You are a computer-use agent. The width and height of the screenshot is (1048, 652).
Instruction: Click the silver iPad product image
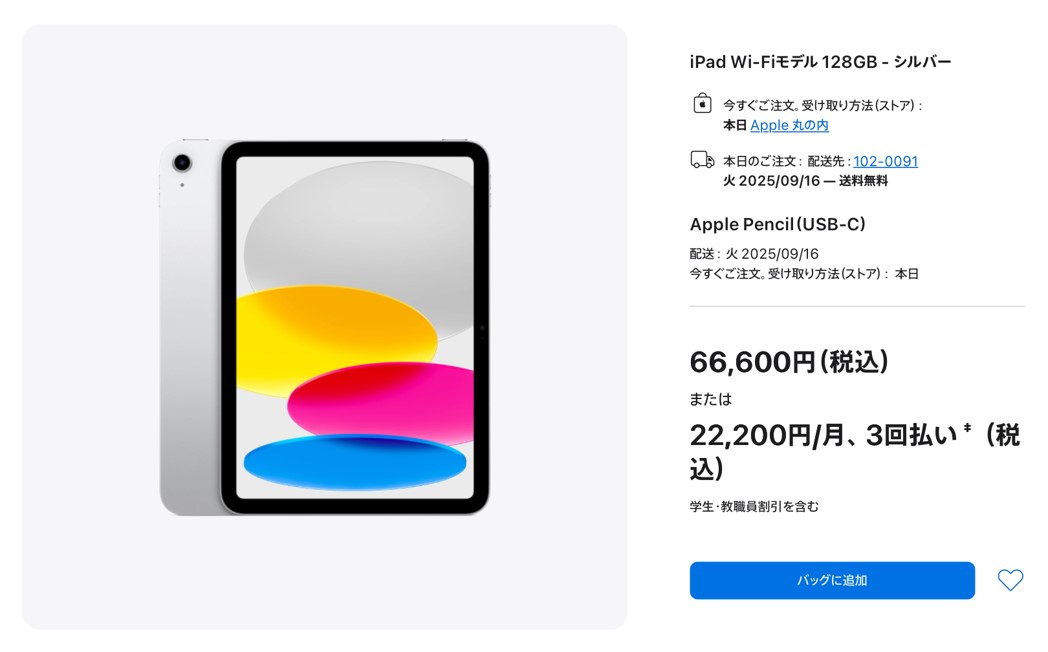tap(325, 327)
